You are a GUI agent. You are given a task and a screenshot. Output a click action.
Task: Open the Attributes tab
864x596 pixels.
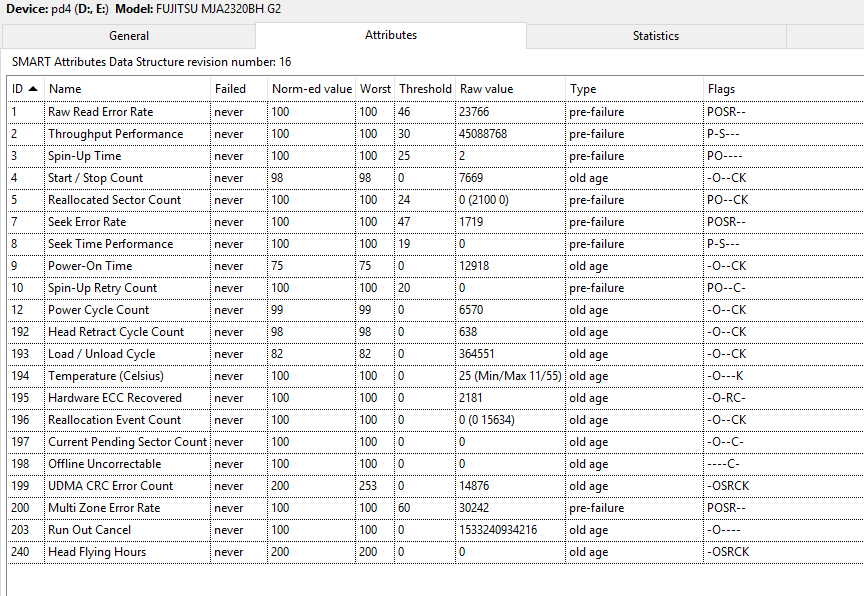(391, 35)
